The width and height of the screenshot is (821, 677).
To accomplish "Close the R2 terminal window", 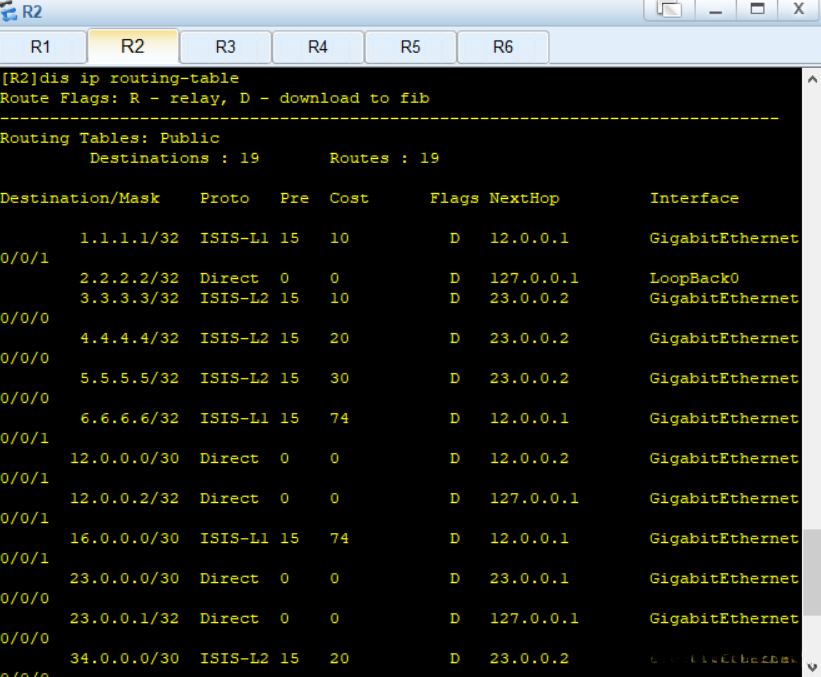I will [x=798, y=9].
